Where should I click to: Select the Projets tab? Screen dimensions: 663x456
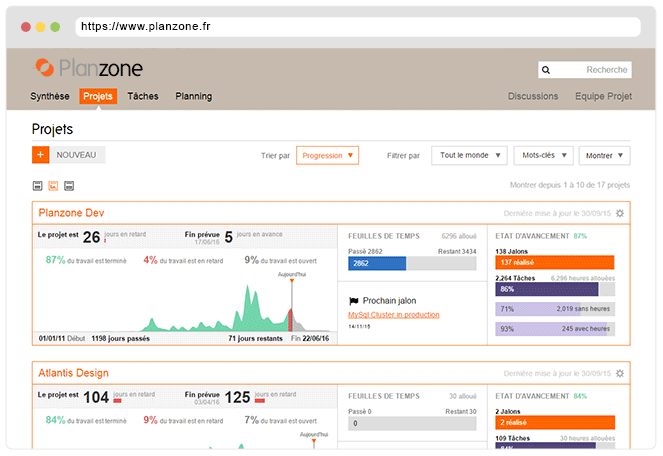(98, 96)
